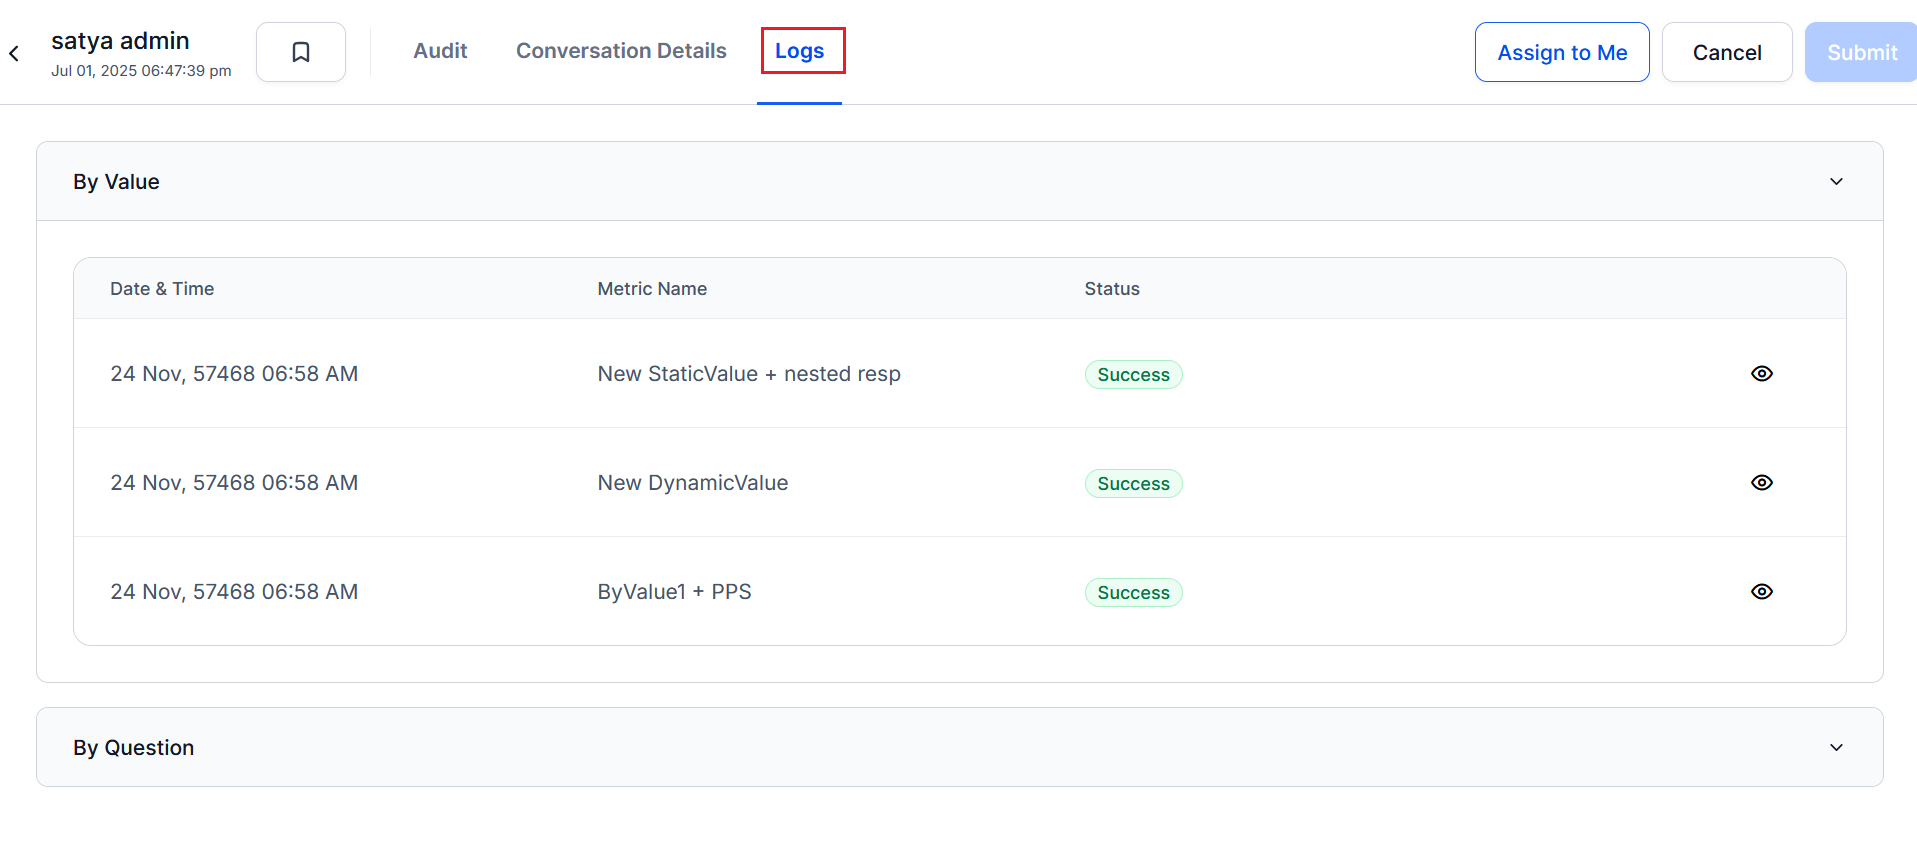Click the Metric Name column header
Viewport: 1917px width, 843px height.
point(652,289)
